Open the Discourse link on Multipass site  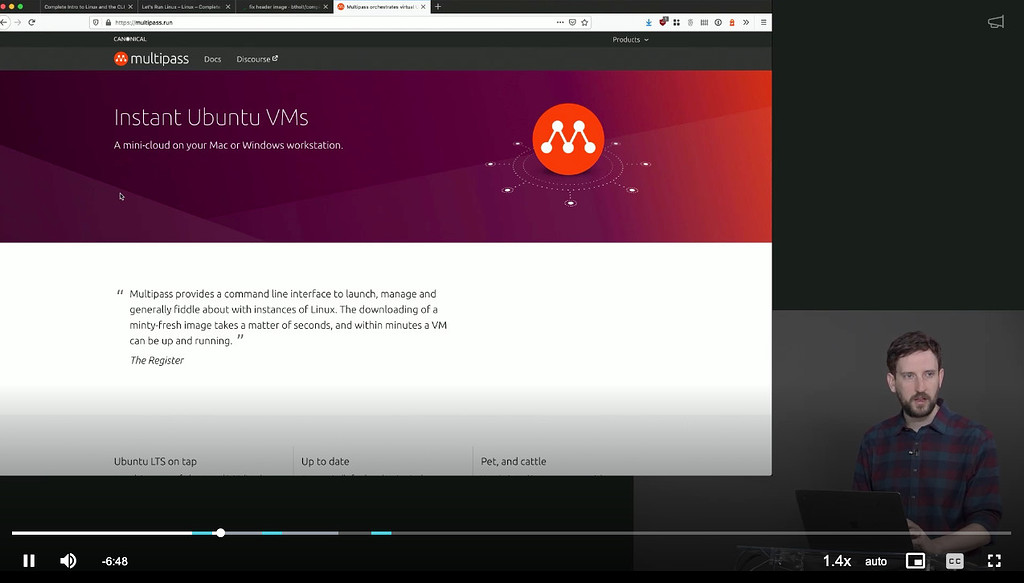click(x=254, y=59)
